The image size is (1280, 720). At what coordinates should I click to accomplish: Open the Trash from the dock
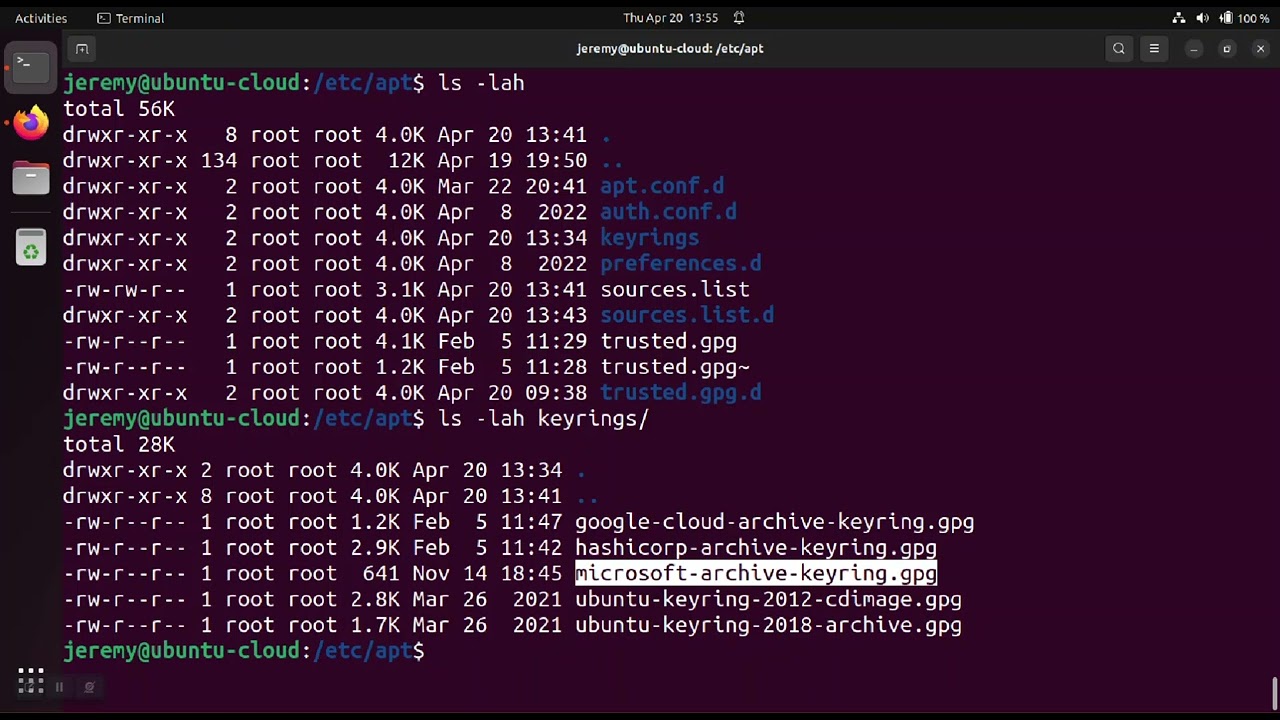tap(31, 248)
